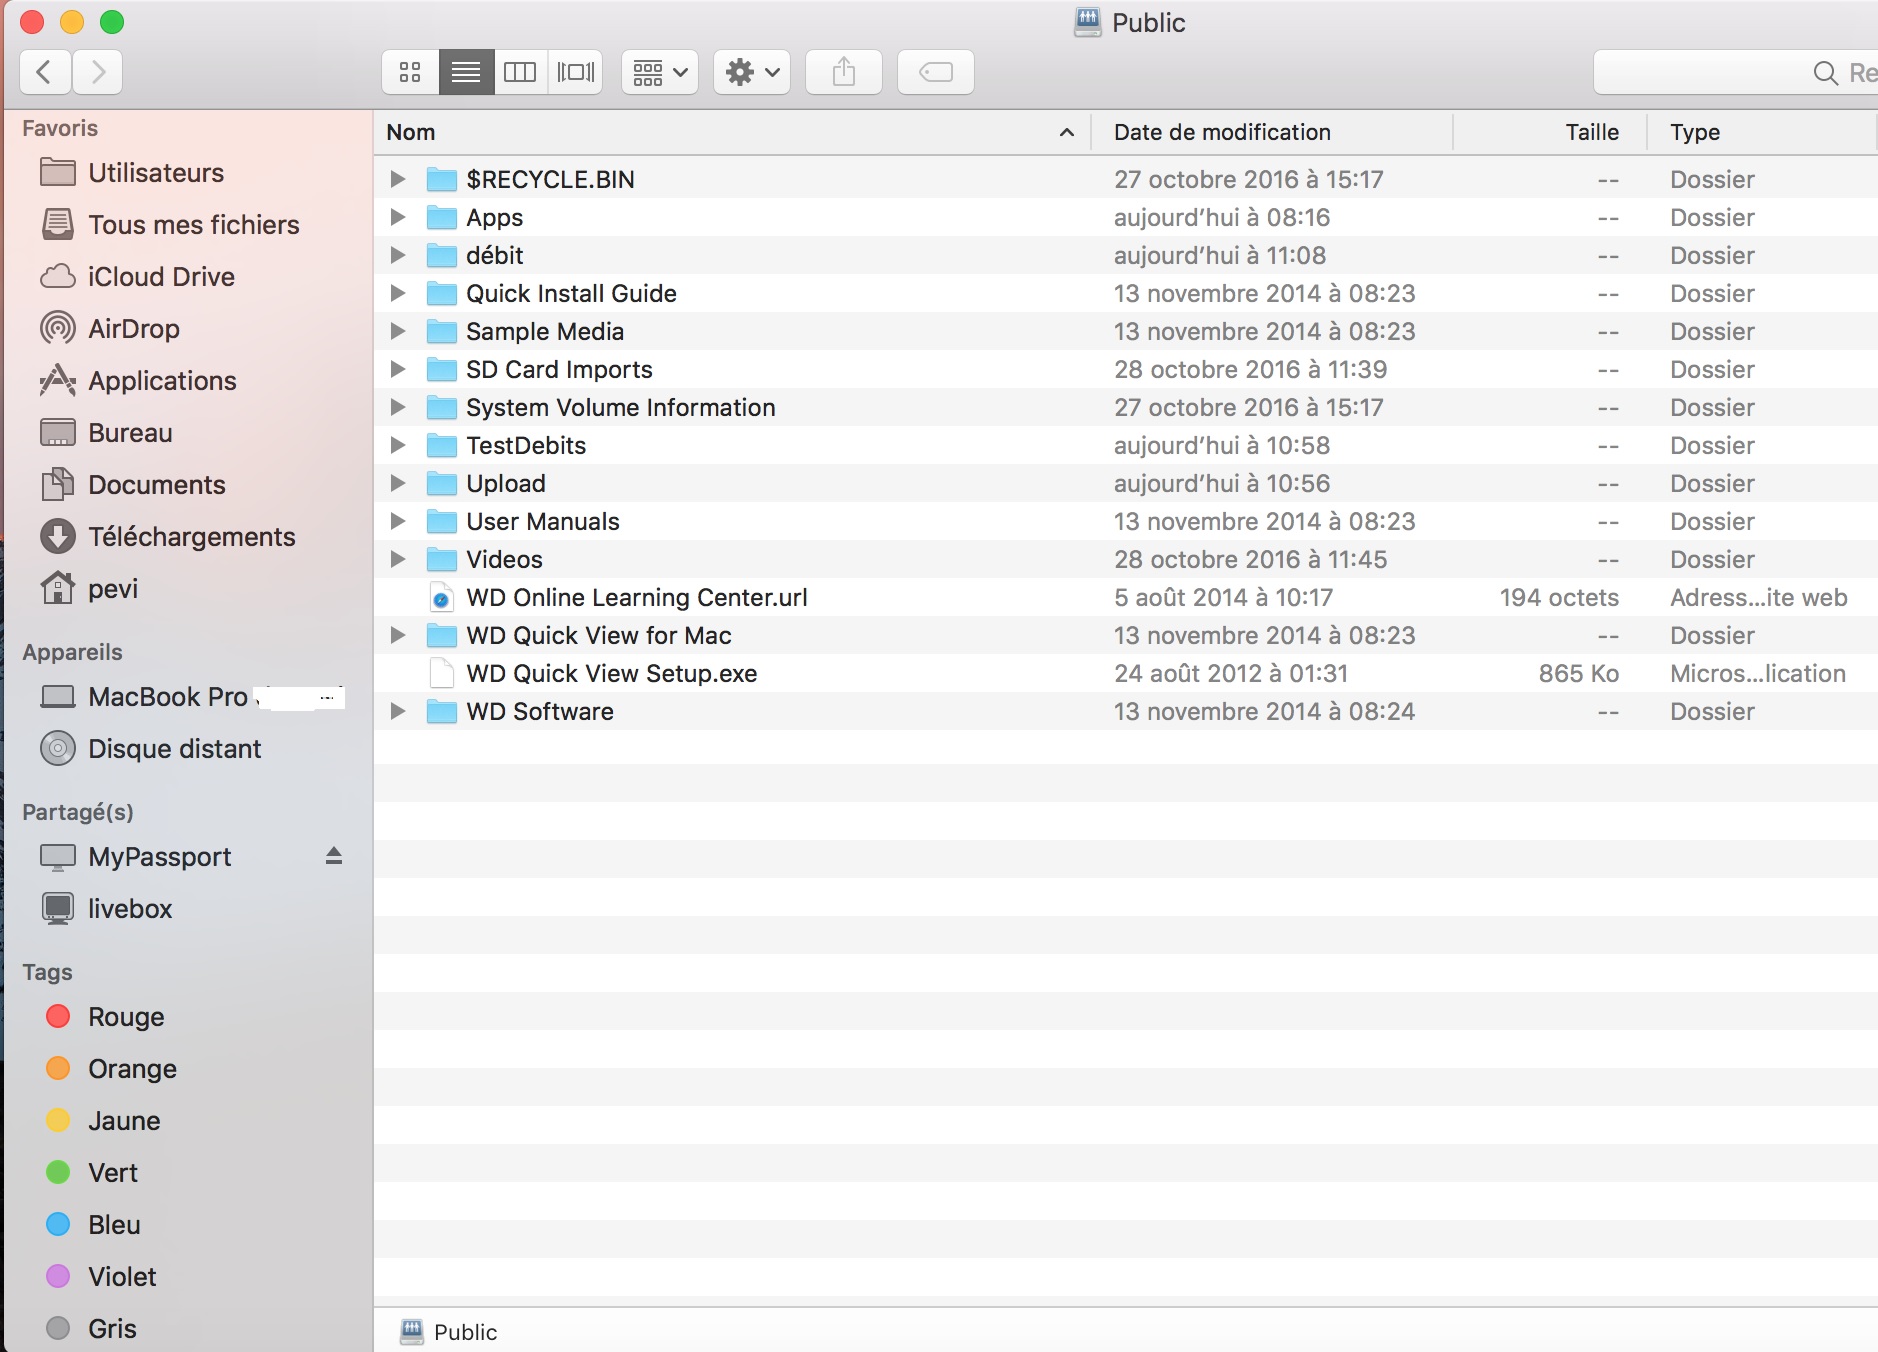Sort by the Taille column header

coord(1591,132)
